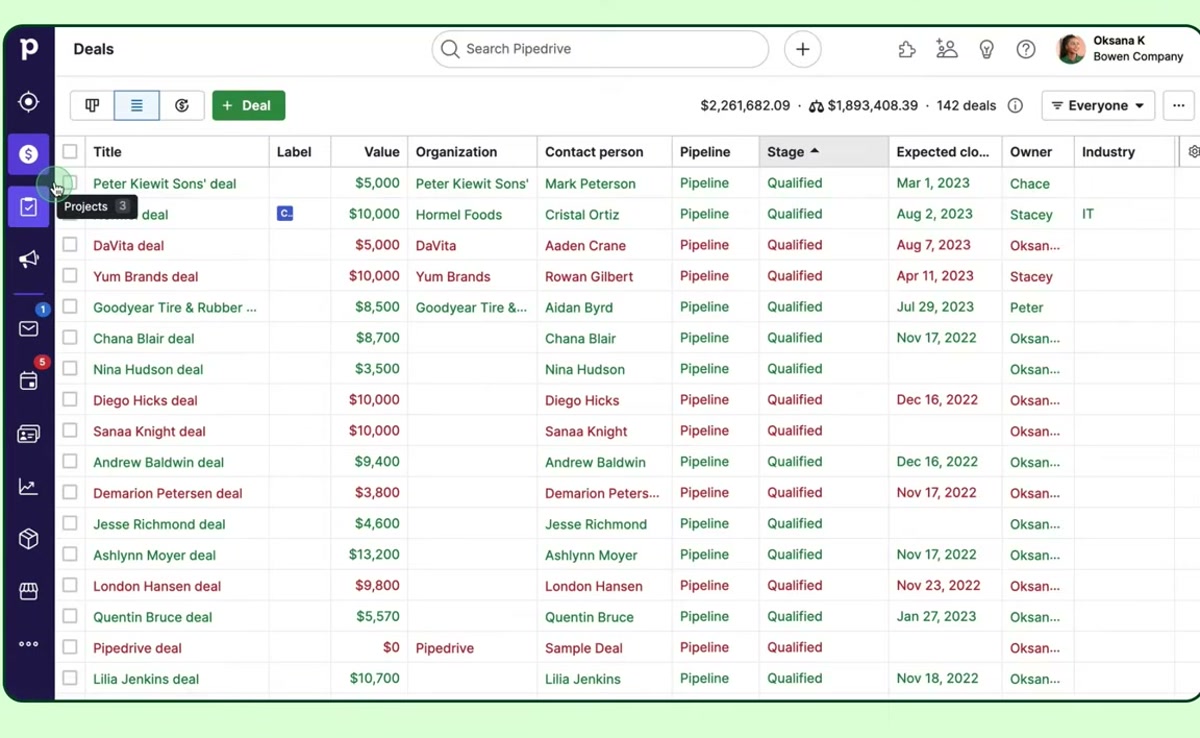Check the Diego Hicks deal checkbox
Image resolution: width=1200 pixels, height=738 pixels.
(x=70, y=400)
